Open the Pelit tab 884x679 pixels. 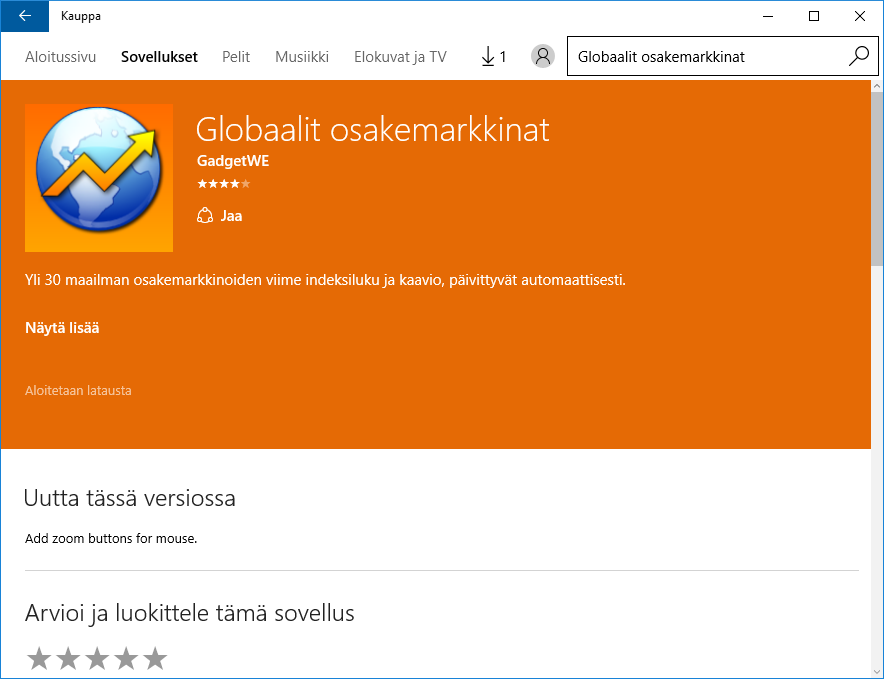[x=236, y=57]
